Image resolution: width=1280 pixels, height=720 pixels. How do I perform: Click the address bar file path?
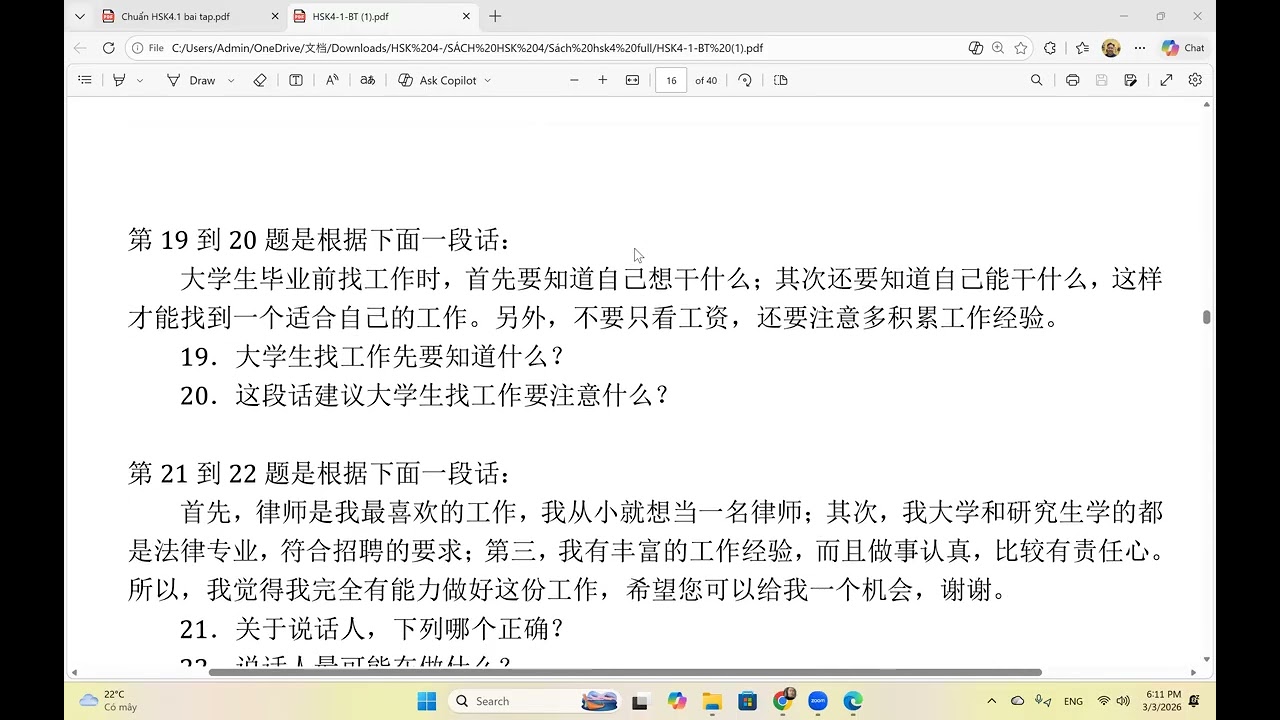467,48
